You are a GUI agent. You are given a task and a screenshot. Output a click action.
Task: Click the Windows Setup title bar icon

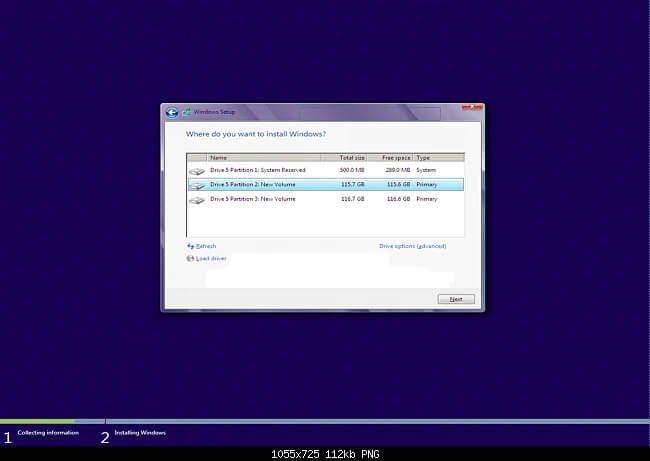pos(184,112)
